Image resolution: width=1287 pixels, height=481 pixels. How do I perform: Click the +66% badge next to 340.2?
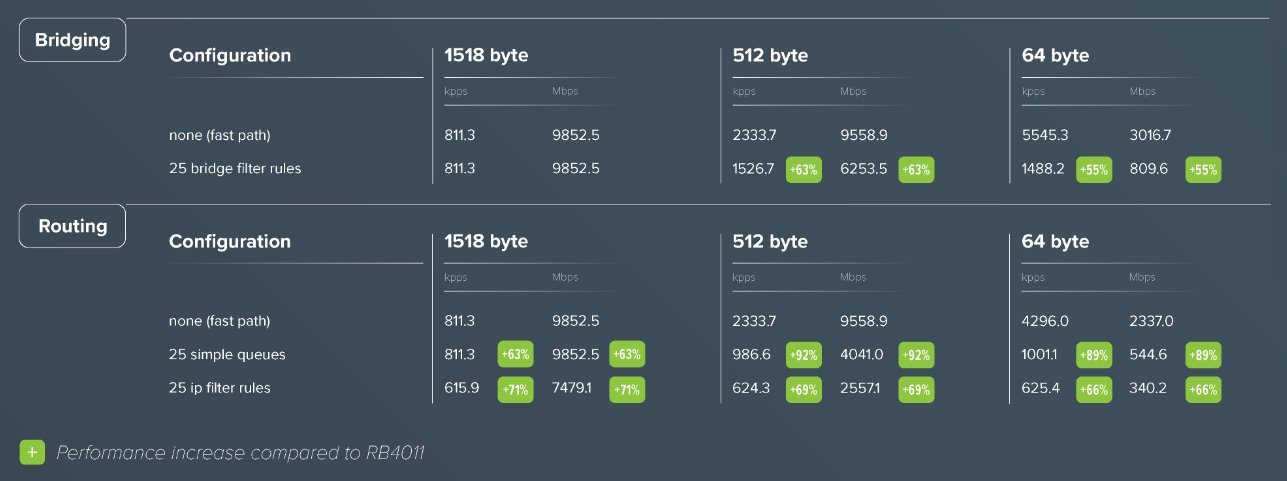pos(1203,389)
